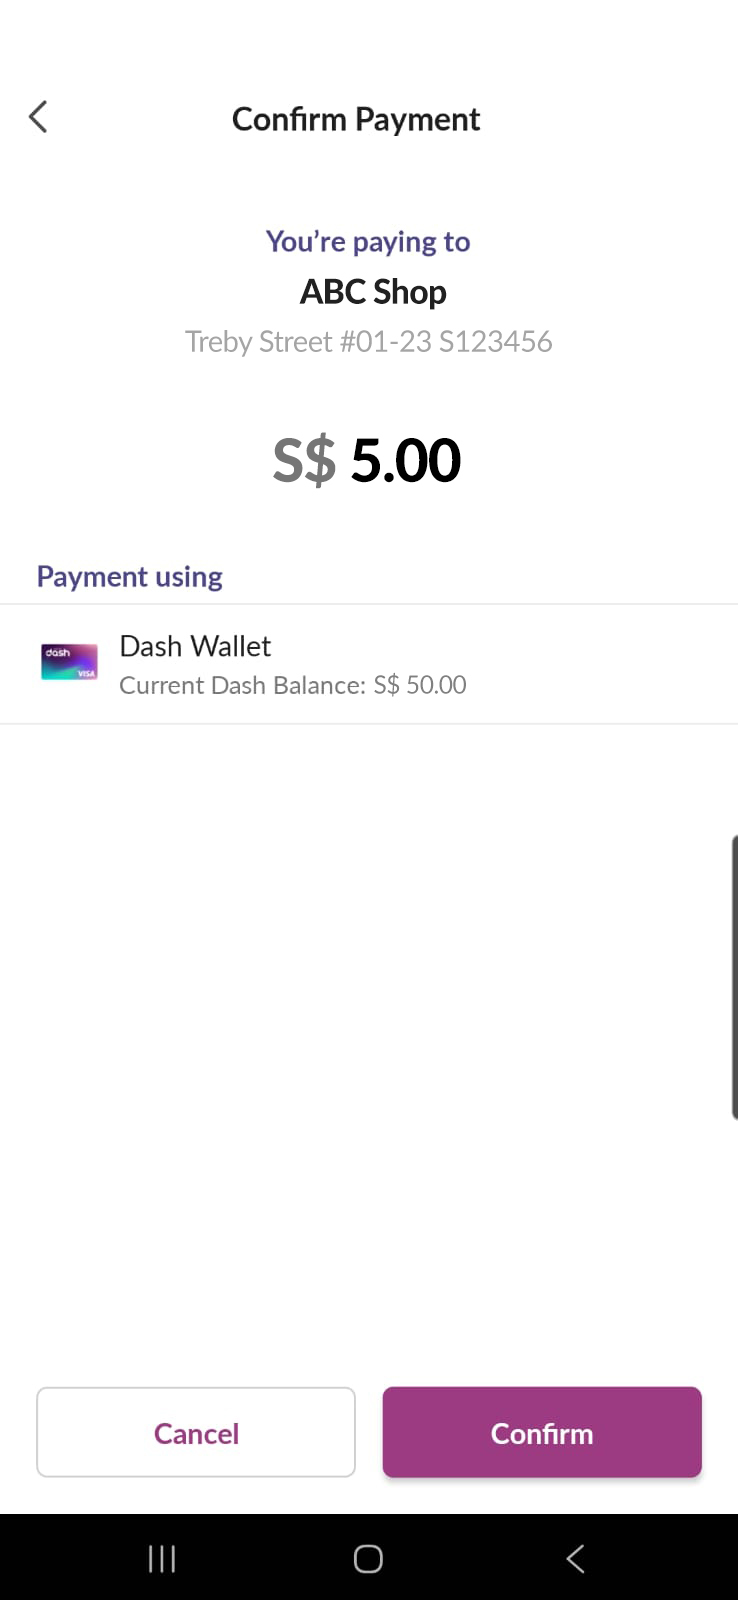
Task: Tap the S$ 5.00 amount
Action: point(367,460)
